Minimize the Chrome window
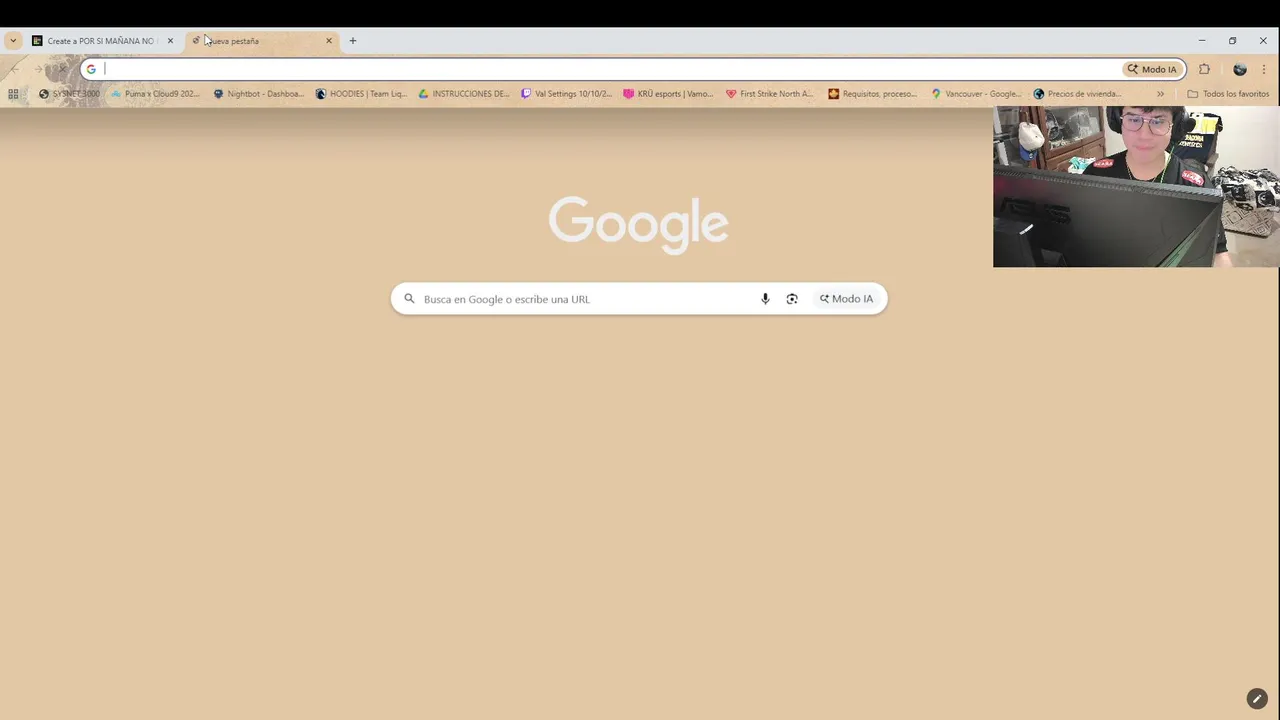1280x720 pixels. (1202, 41)
